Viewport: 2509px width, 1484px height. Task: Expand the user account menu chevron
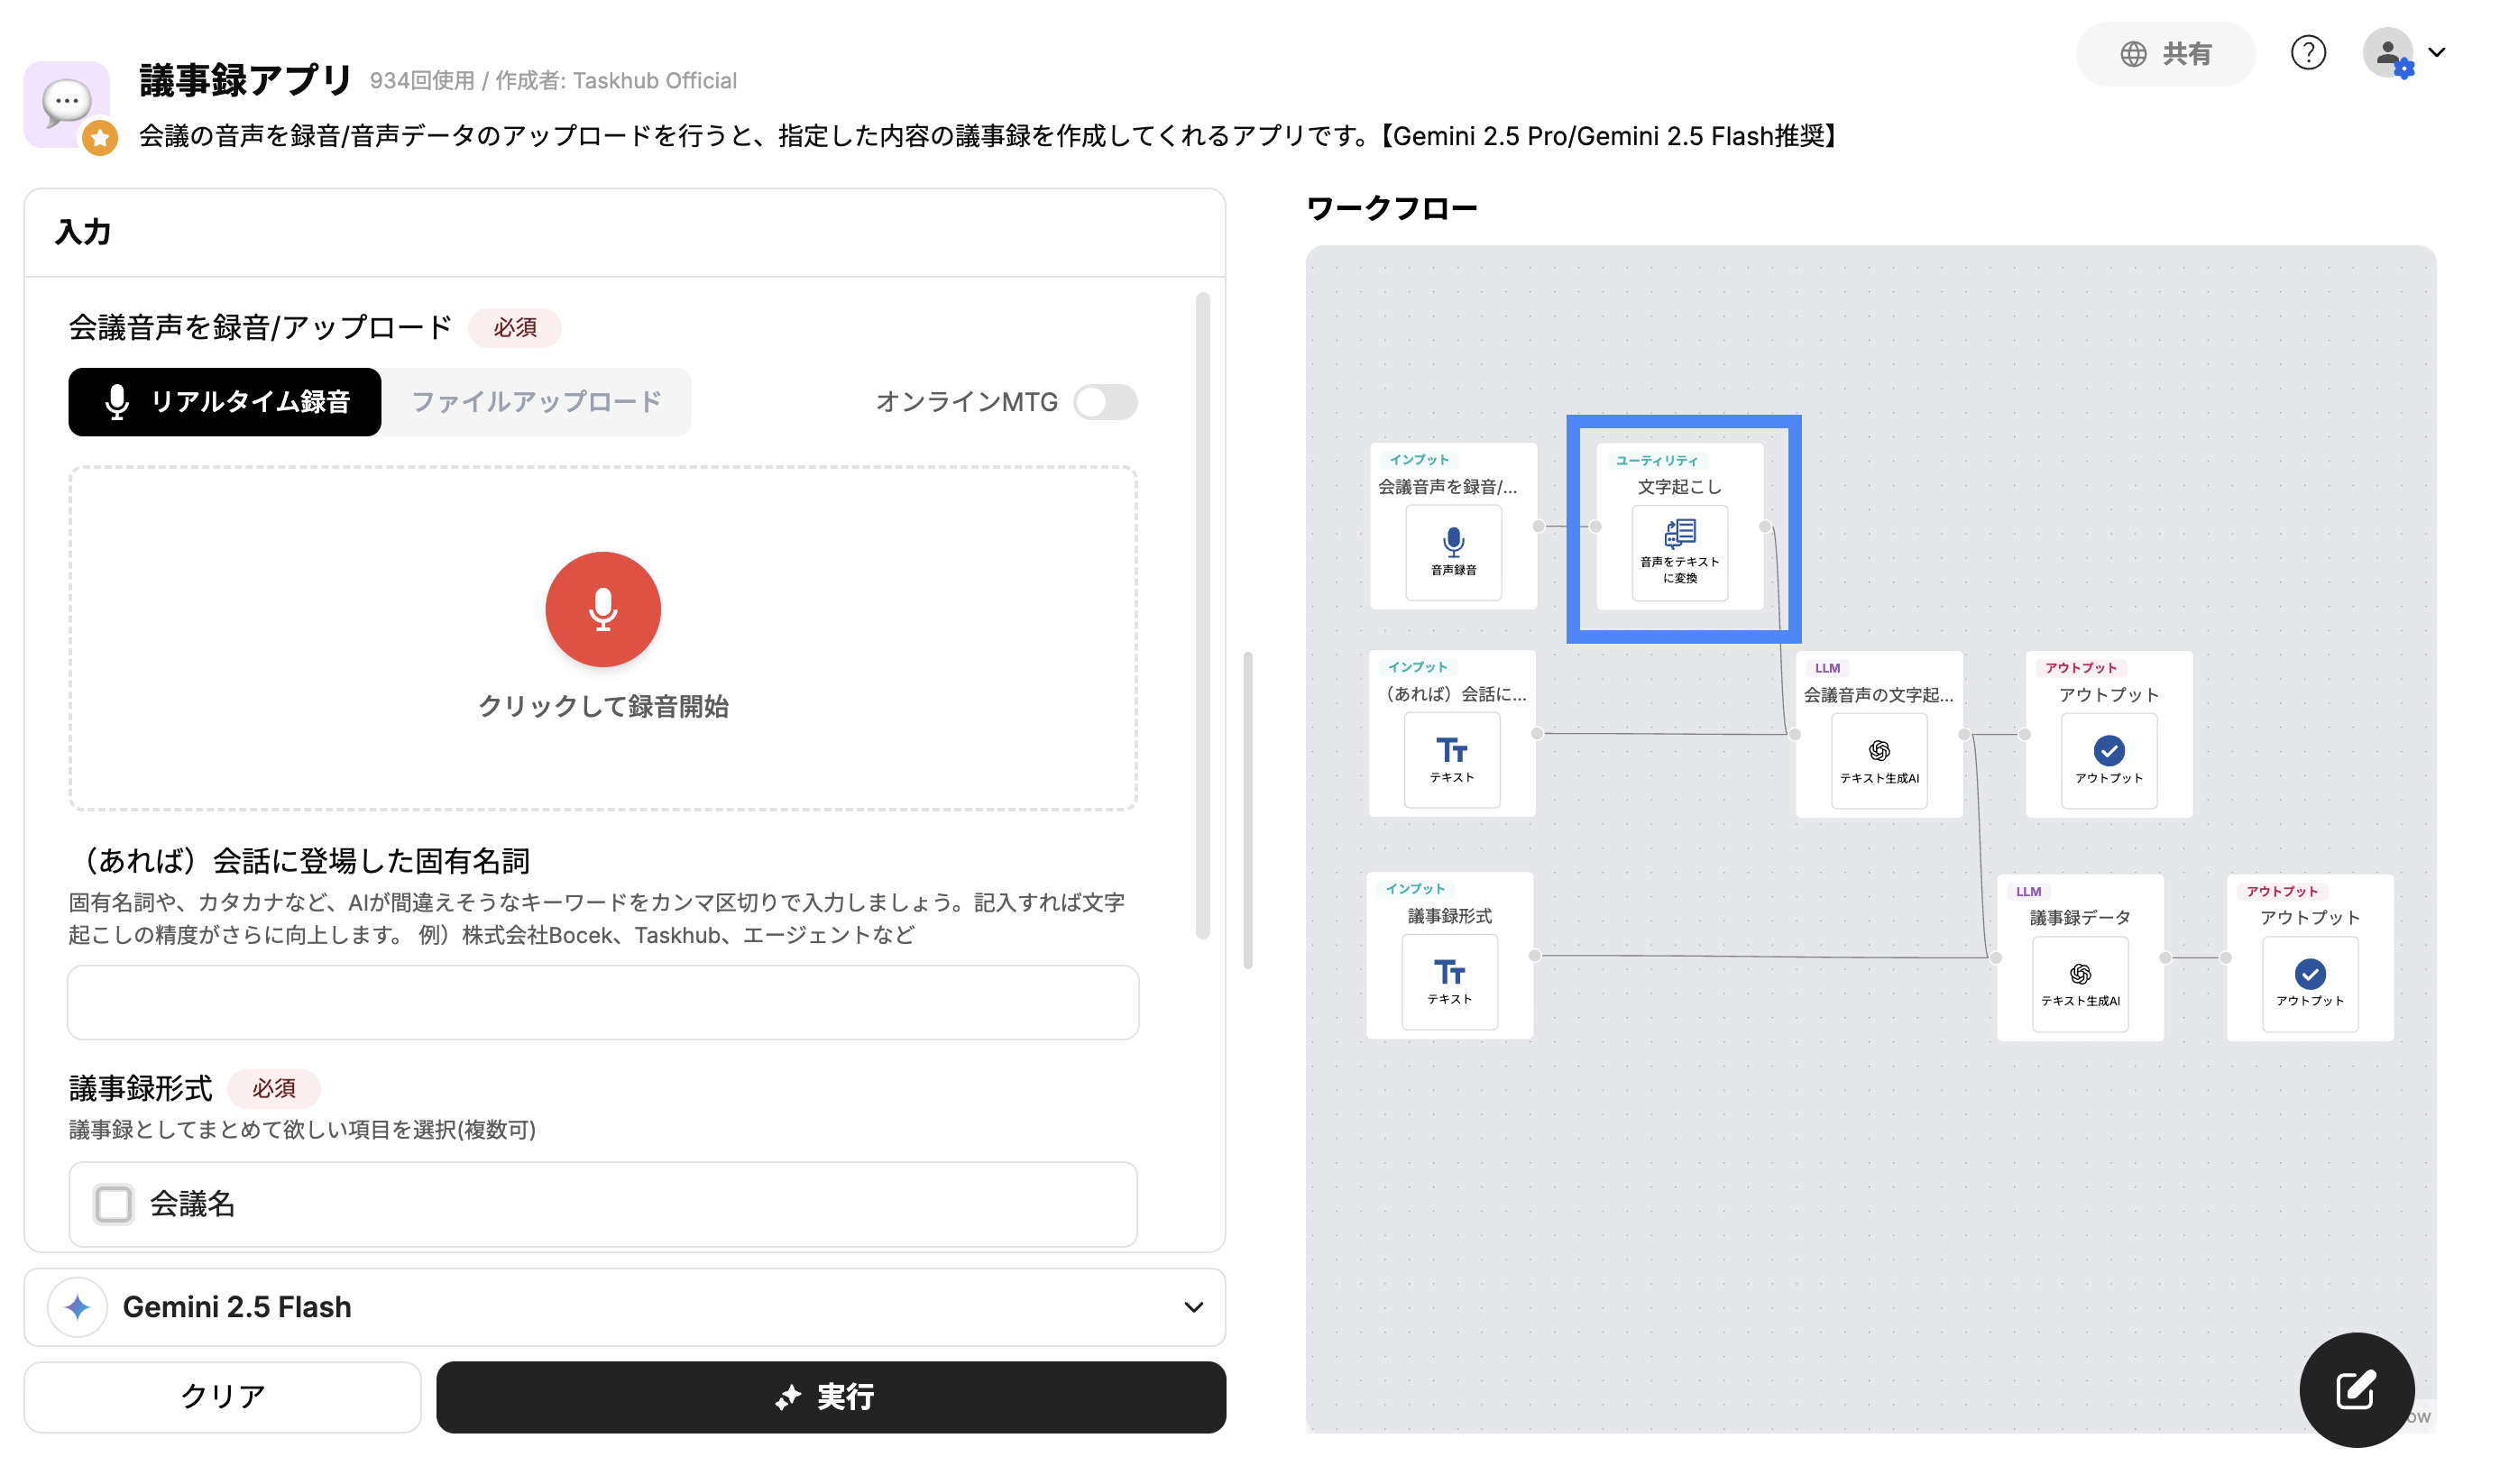tap(2437, 52)
